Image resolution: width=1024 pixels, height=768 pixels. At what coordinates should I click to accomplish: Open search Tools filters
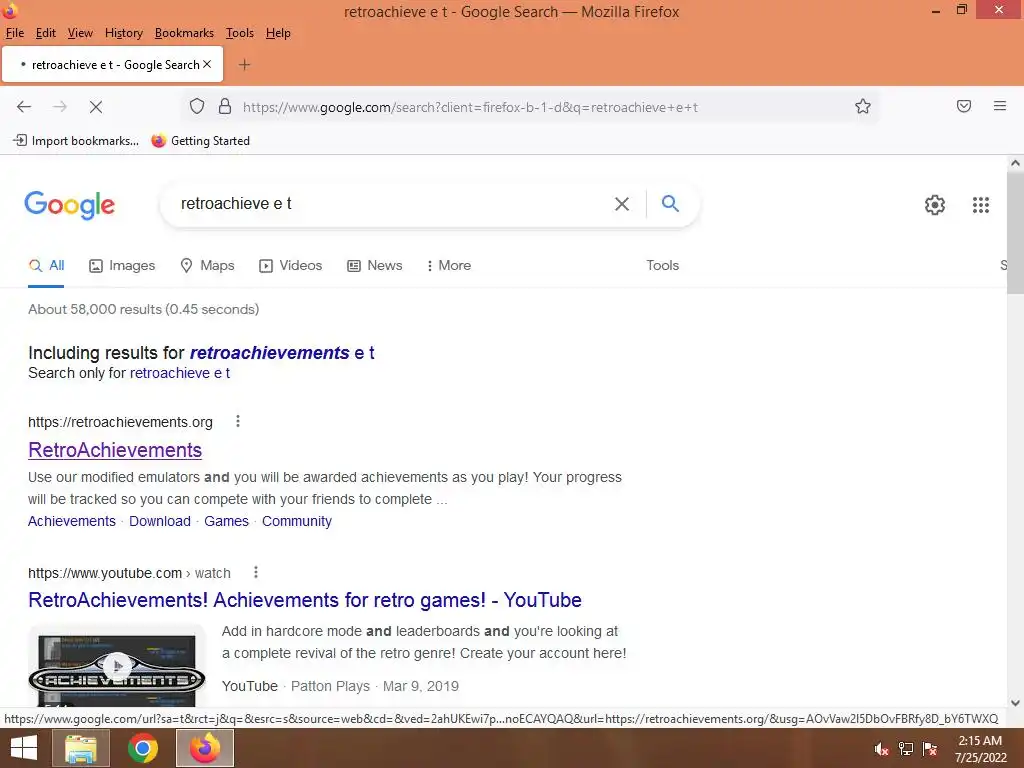tap(662, 265)
